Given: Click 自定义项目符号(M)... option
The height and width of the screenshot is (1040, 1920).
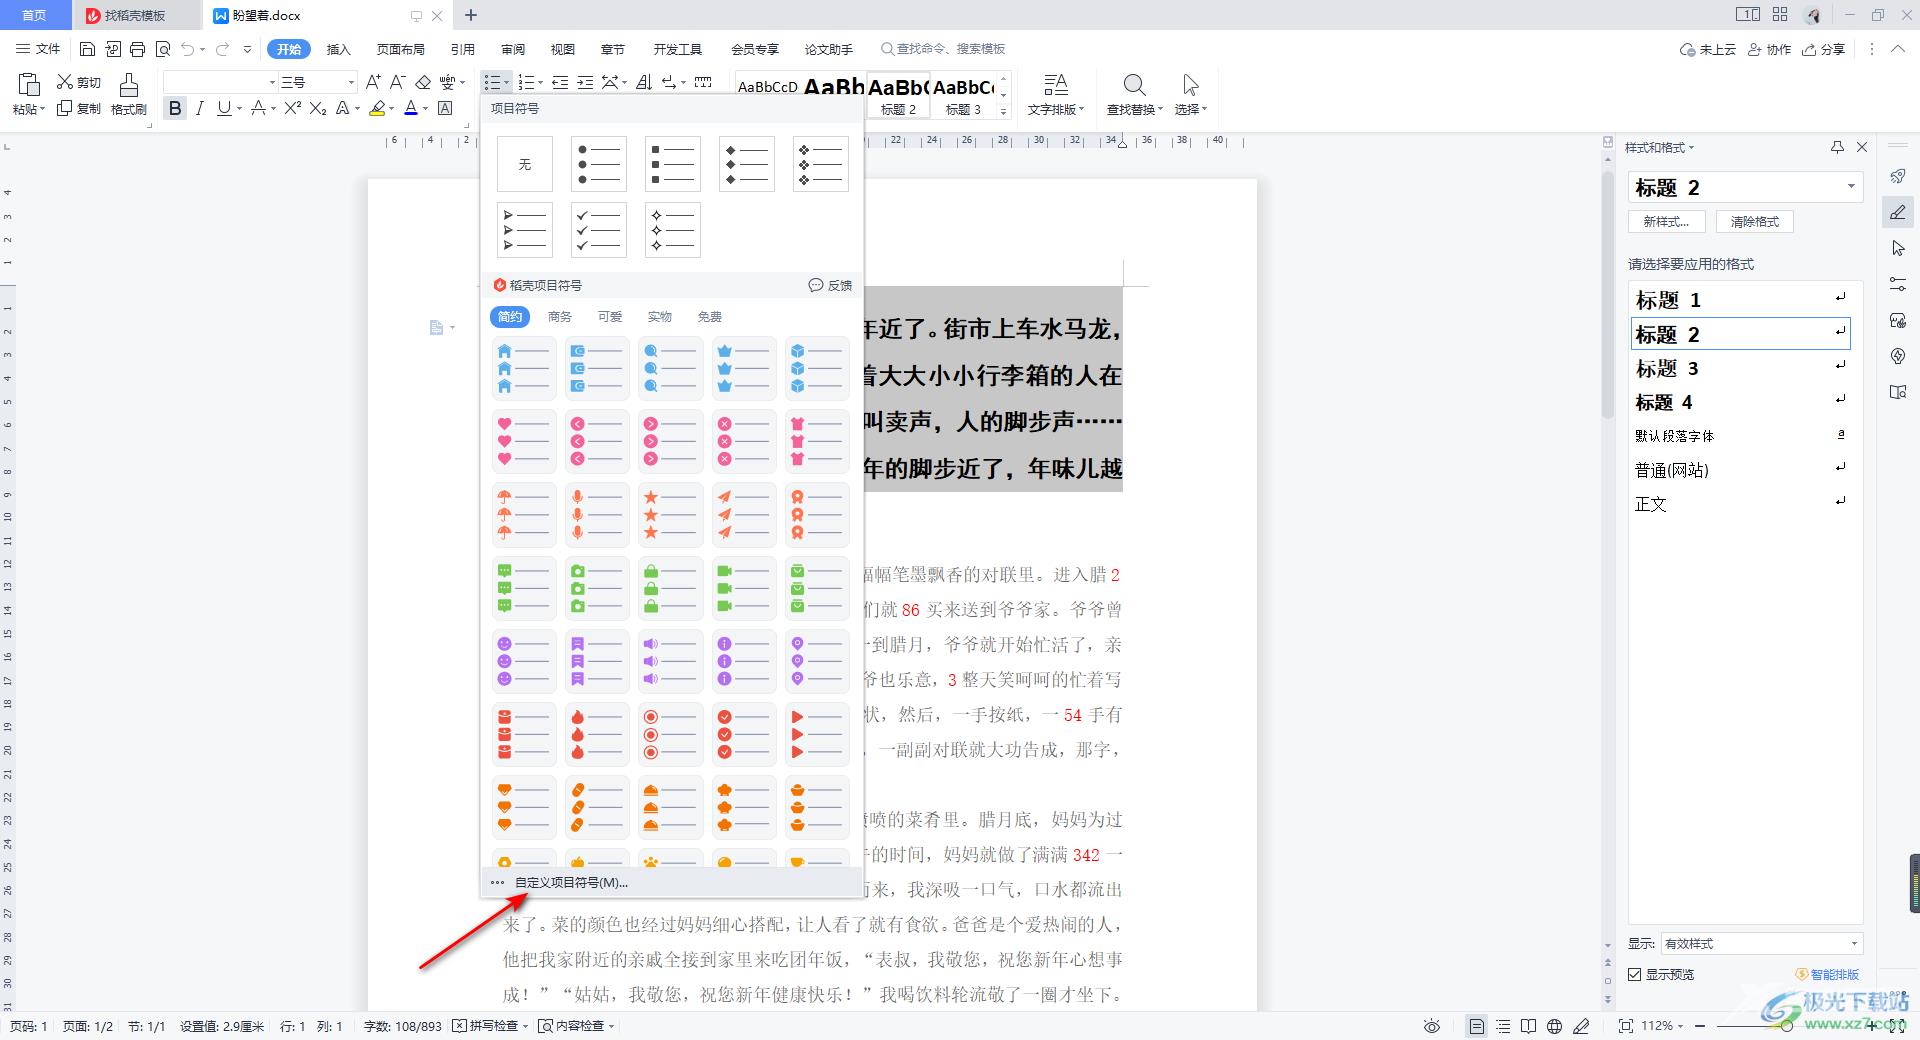Looking at the screenshot, I should [x=571, y=883].
